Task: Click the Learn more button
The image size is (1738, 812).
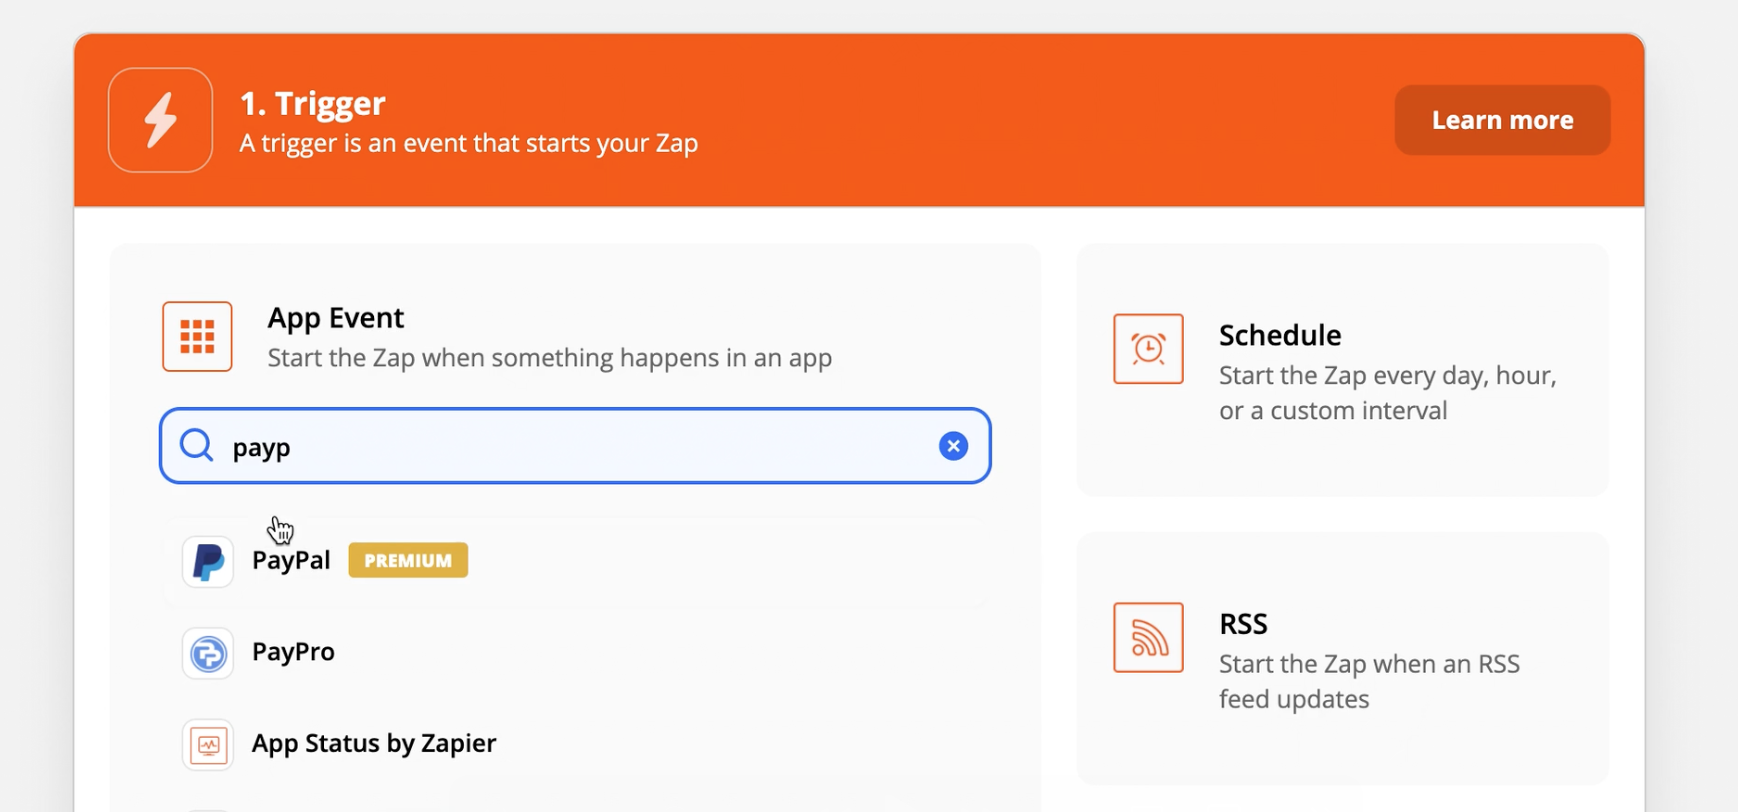Action: (1501, 120)
